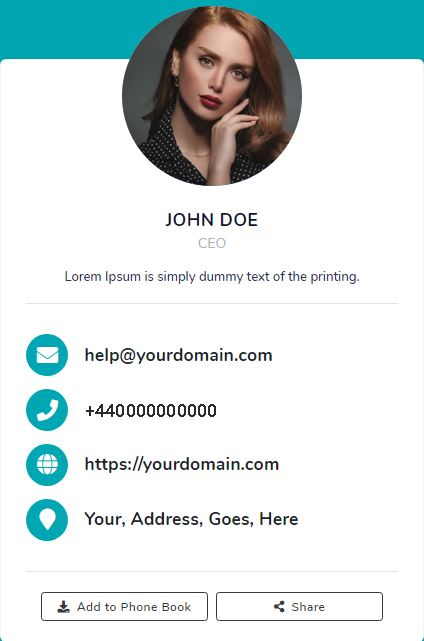Select the circular profile photo
The width and height of the screenshot is (424, 641).
[212, 96]
